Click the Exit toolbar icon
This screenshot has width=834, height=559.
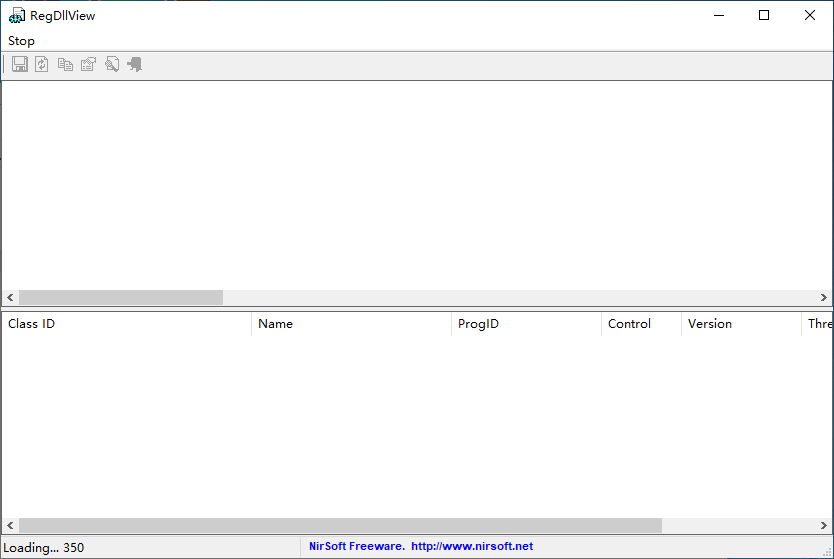coord(134,65)
